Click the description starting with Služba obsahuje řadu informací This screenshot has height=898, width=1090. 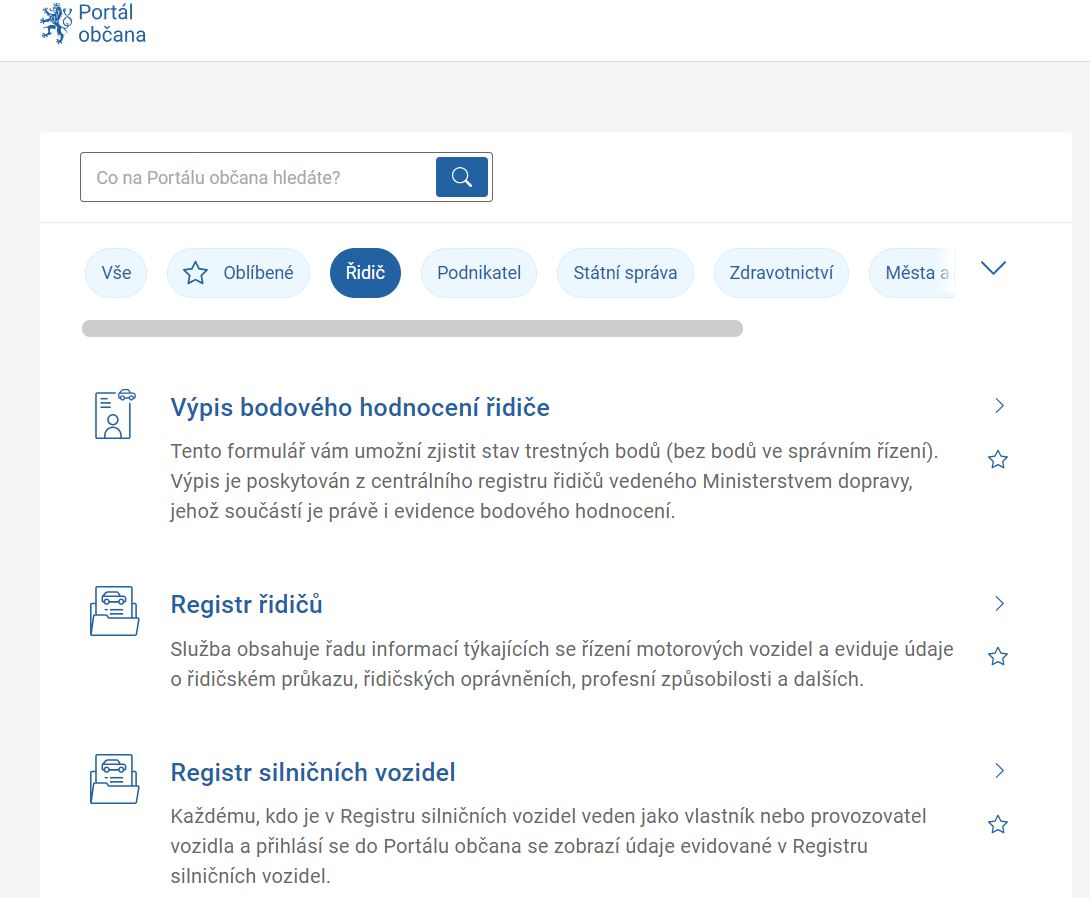(562, 664)
